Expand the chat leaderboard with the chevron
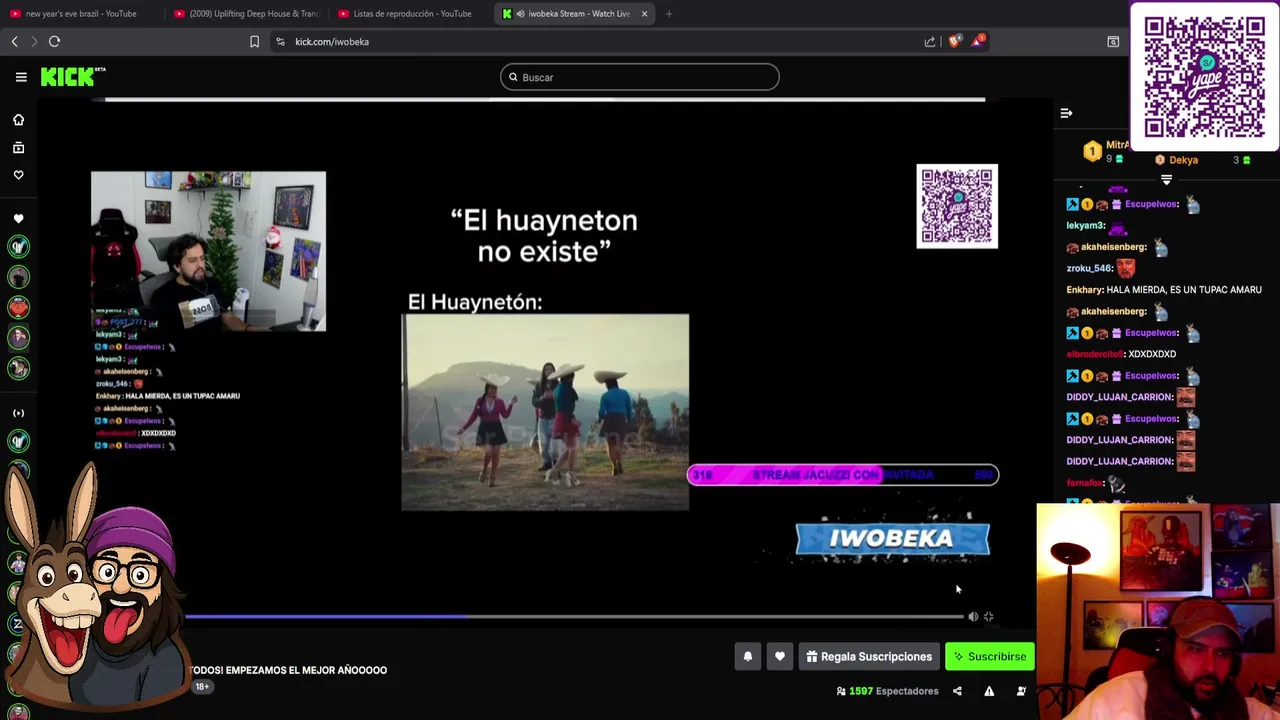This screenshot has height=720, width=1280. click(x=1166, y=180)
